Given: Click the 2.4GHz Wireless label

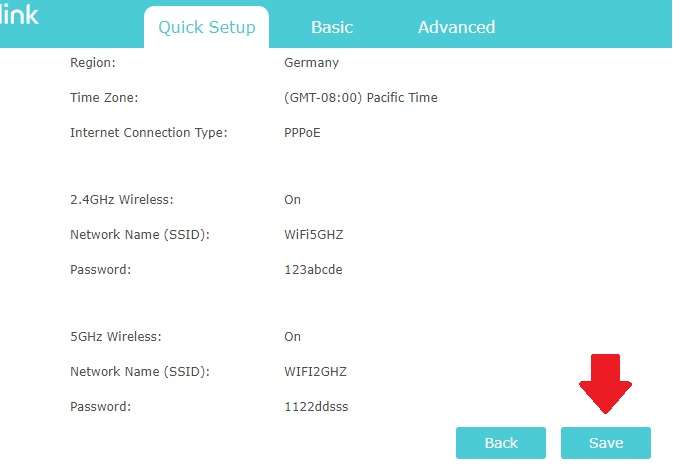Looking at the screenshot, I should pos(122,200).
